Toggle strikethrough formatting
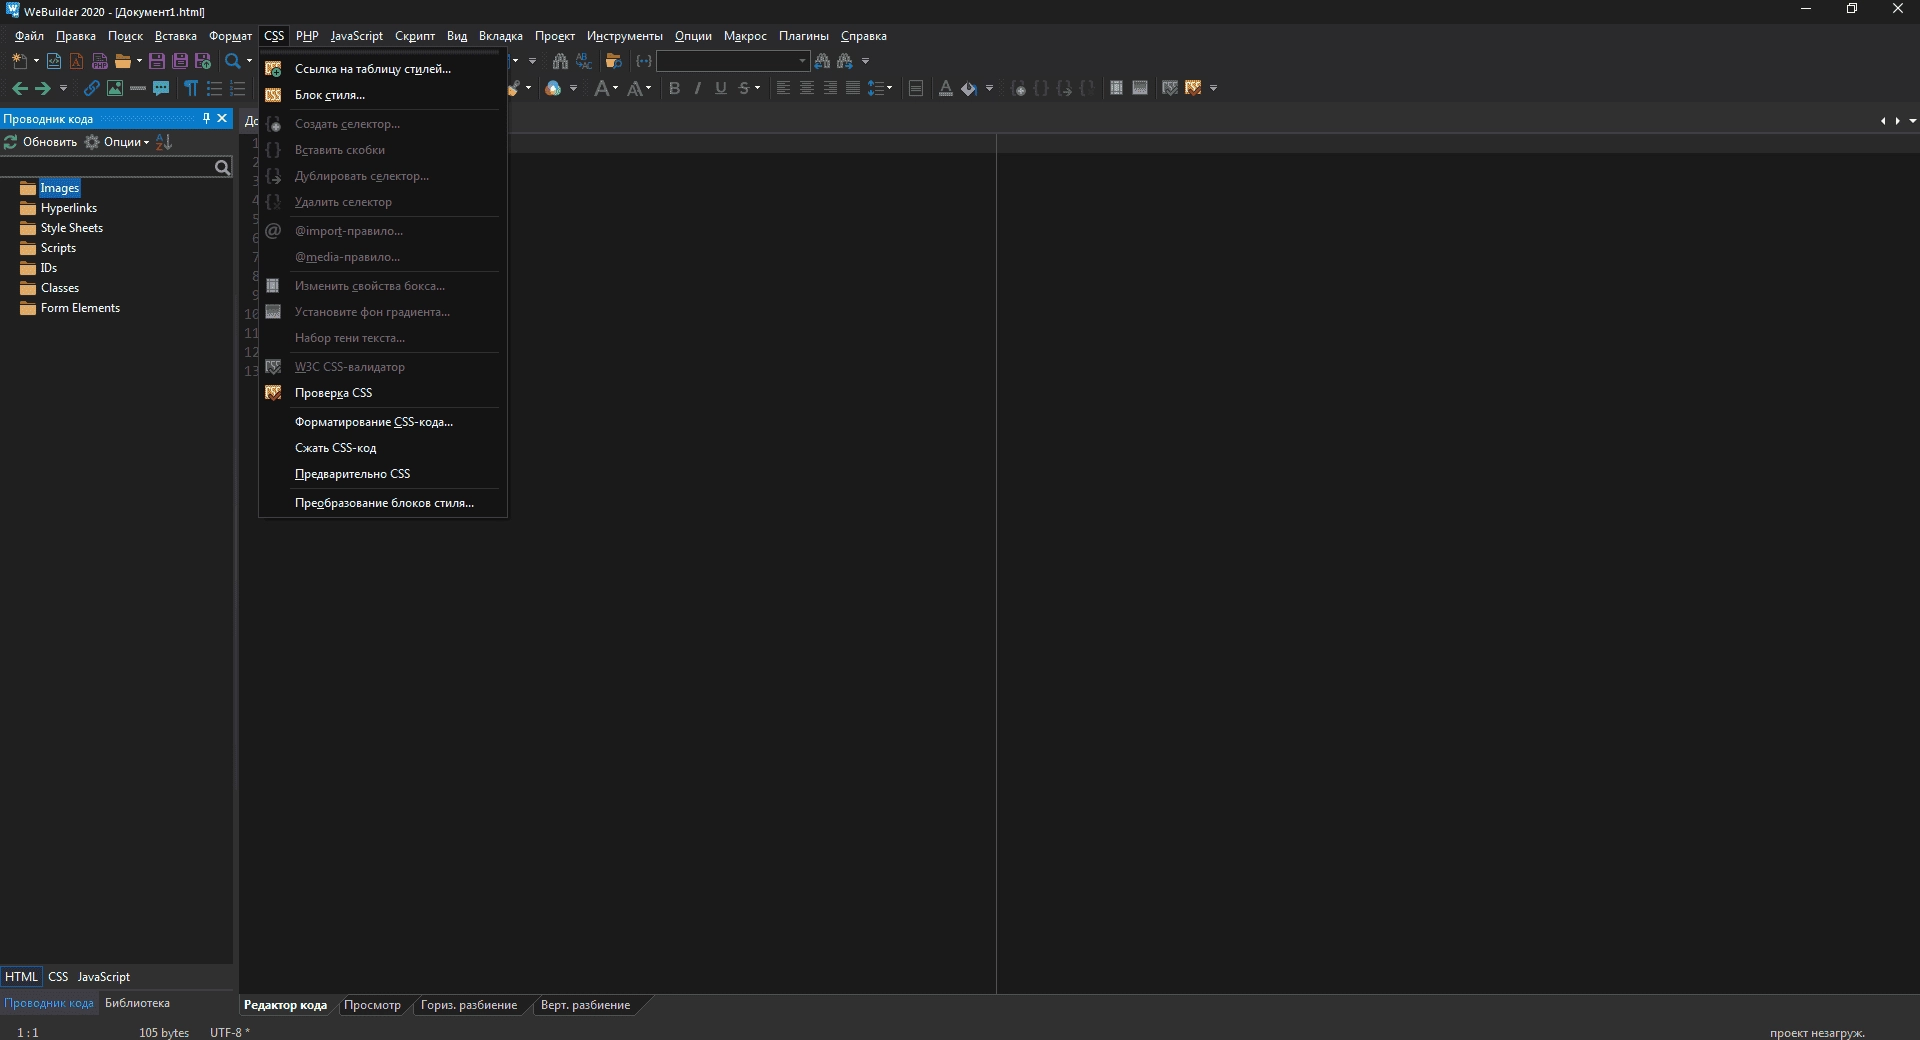Viewport: 1920px width, 1040px height. point(744,88)
